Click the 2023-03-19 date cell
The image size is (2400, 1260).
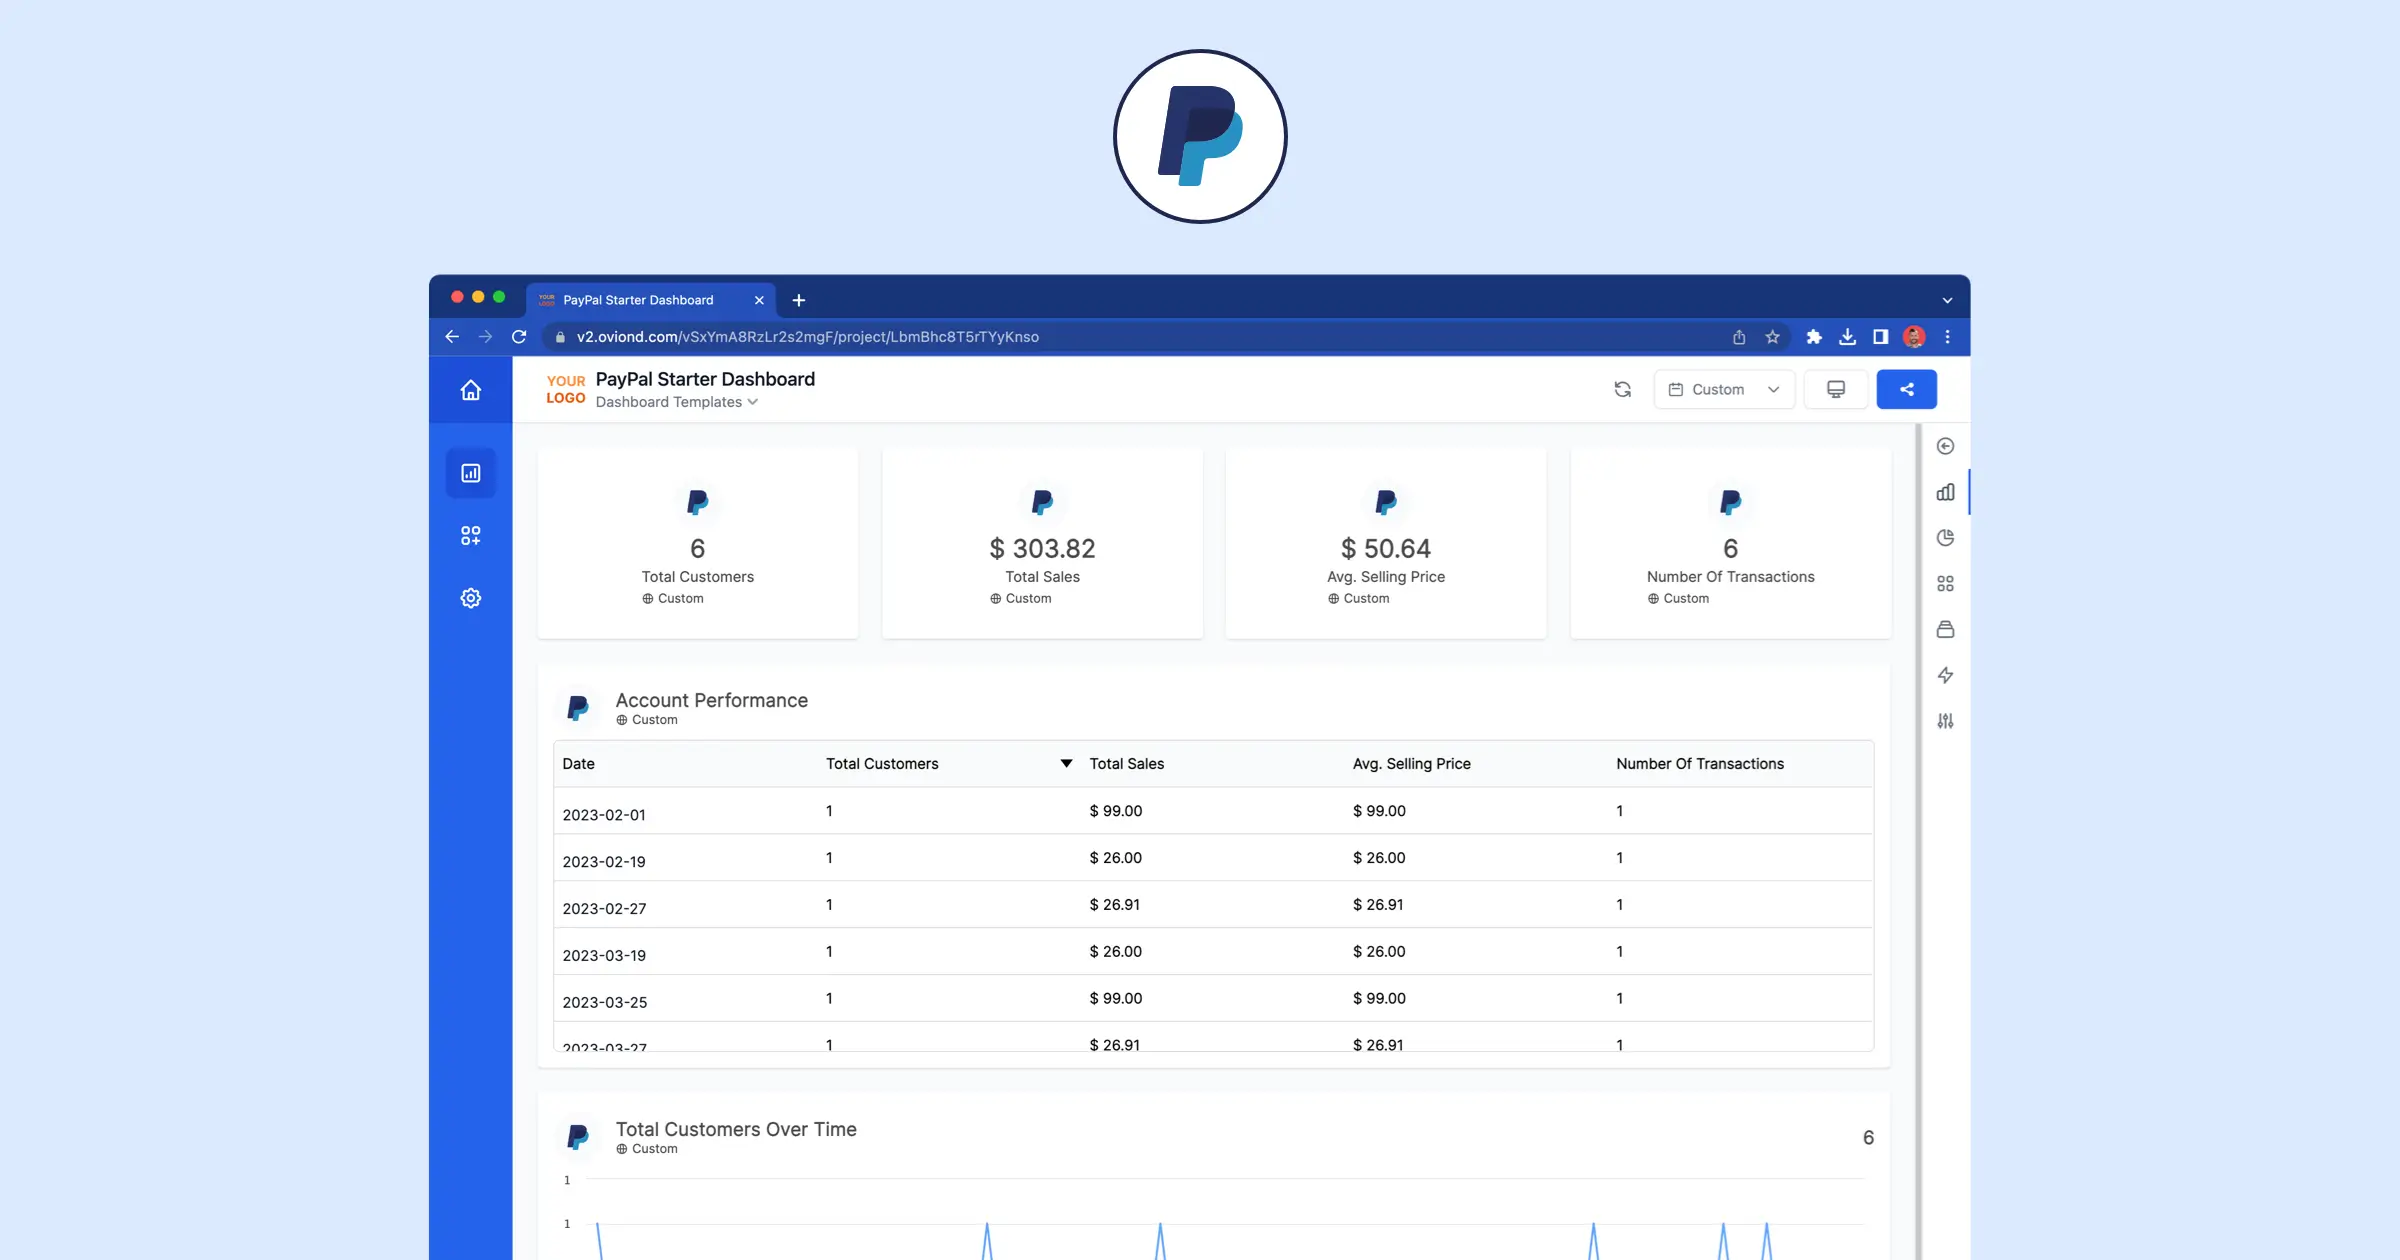(x=604, y=955)
